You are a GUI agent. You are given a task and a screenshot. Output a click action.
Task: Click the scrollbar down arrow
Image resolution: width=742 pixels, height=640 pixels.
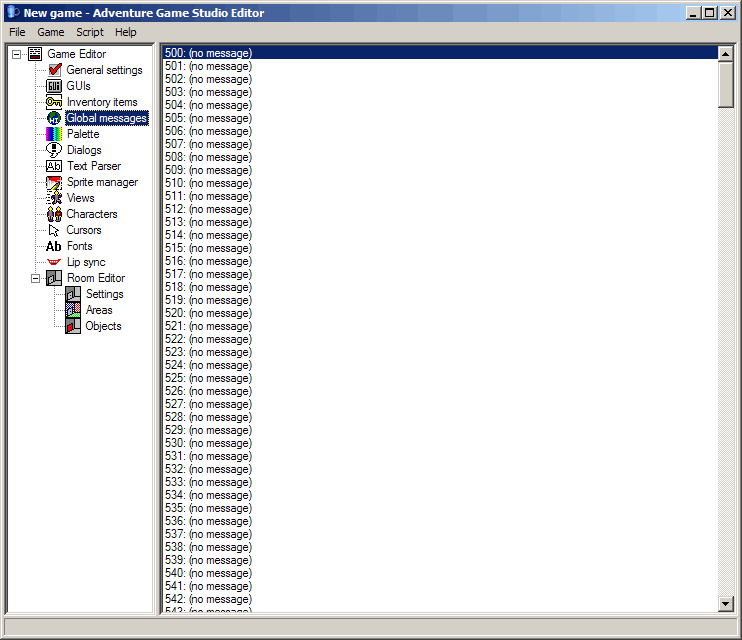coord(726,604)
